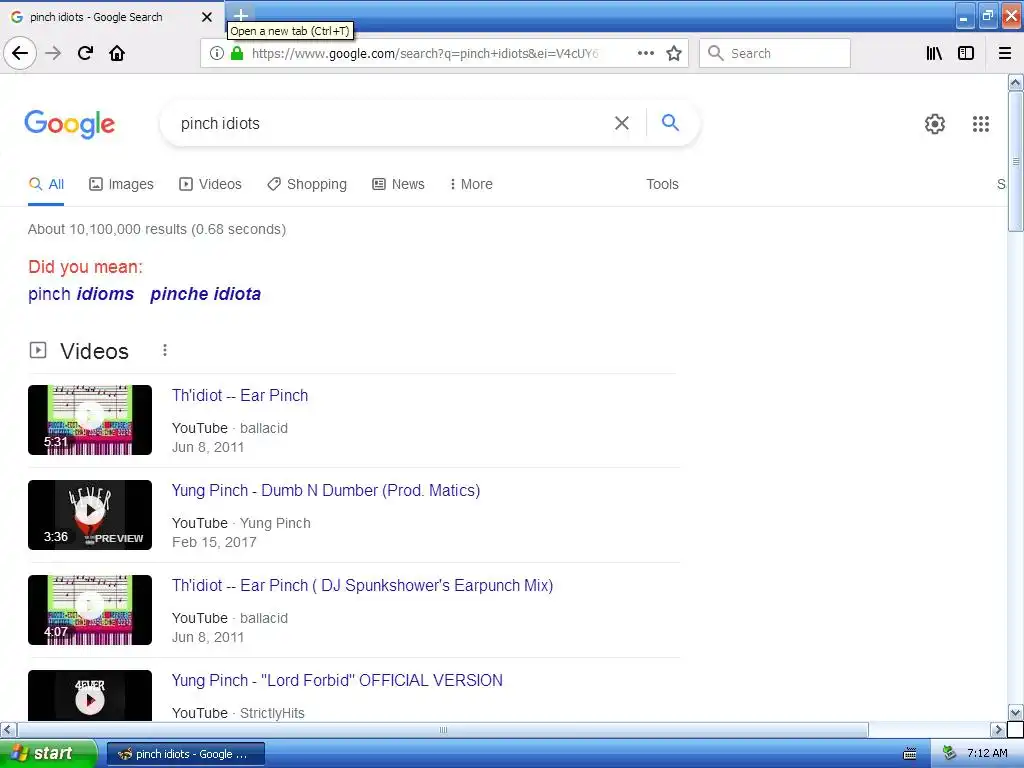Open the page actions three-dot menu
The height and width of the screenshot is (768, 1024).
click(646, 53)
